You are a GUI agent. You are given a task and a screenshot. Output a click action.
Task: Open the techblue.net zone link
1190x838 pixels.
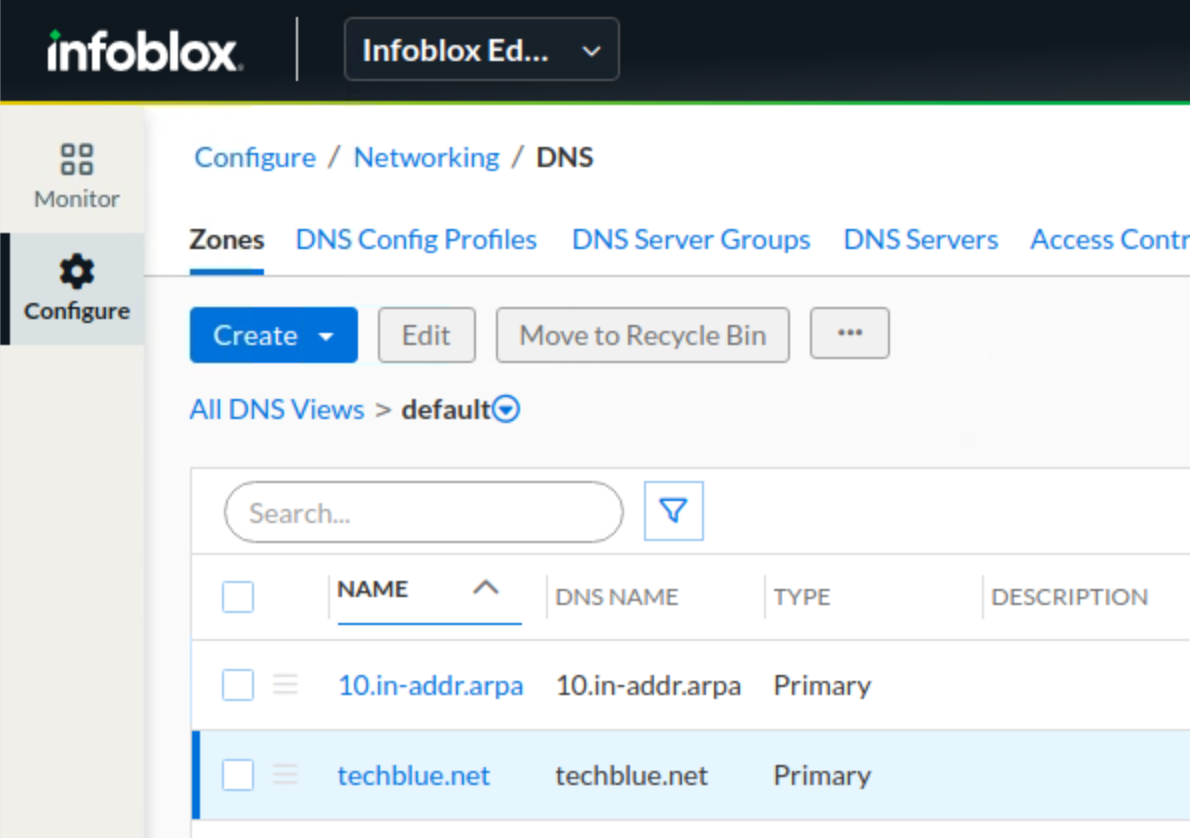click(414, 775)
